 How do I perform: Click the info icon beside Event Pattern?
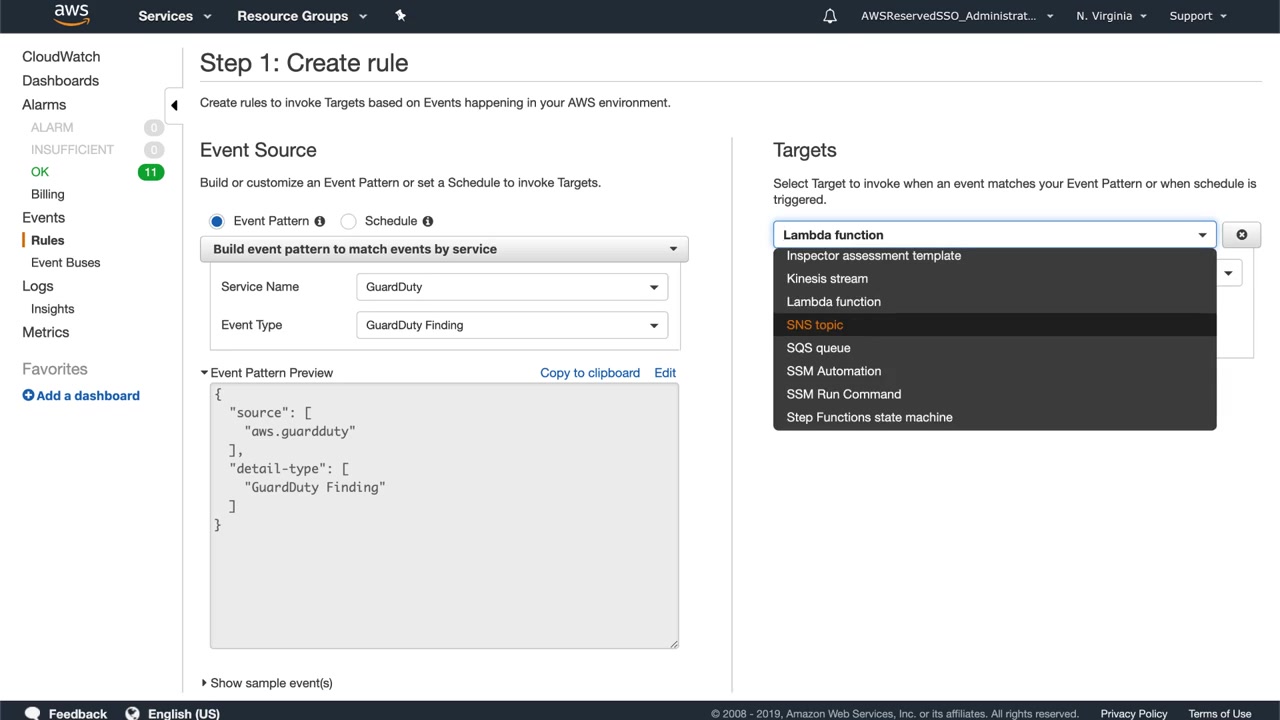(x=320, y=221)
